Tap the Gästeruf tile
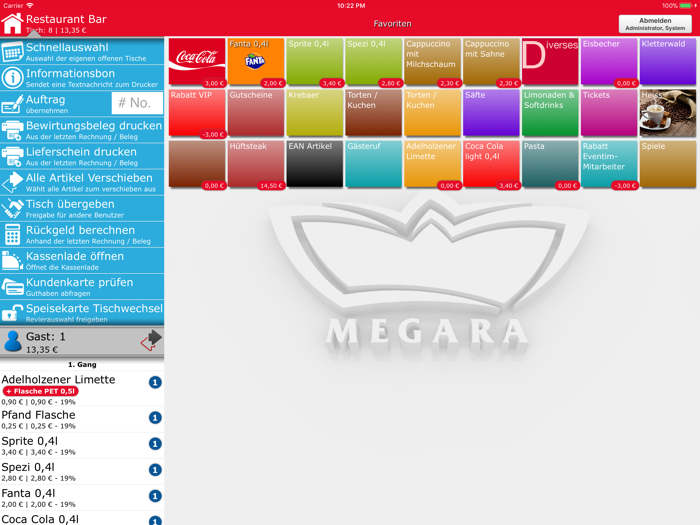Screen dimensions: 700x525 (374, 164)
